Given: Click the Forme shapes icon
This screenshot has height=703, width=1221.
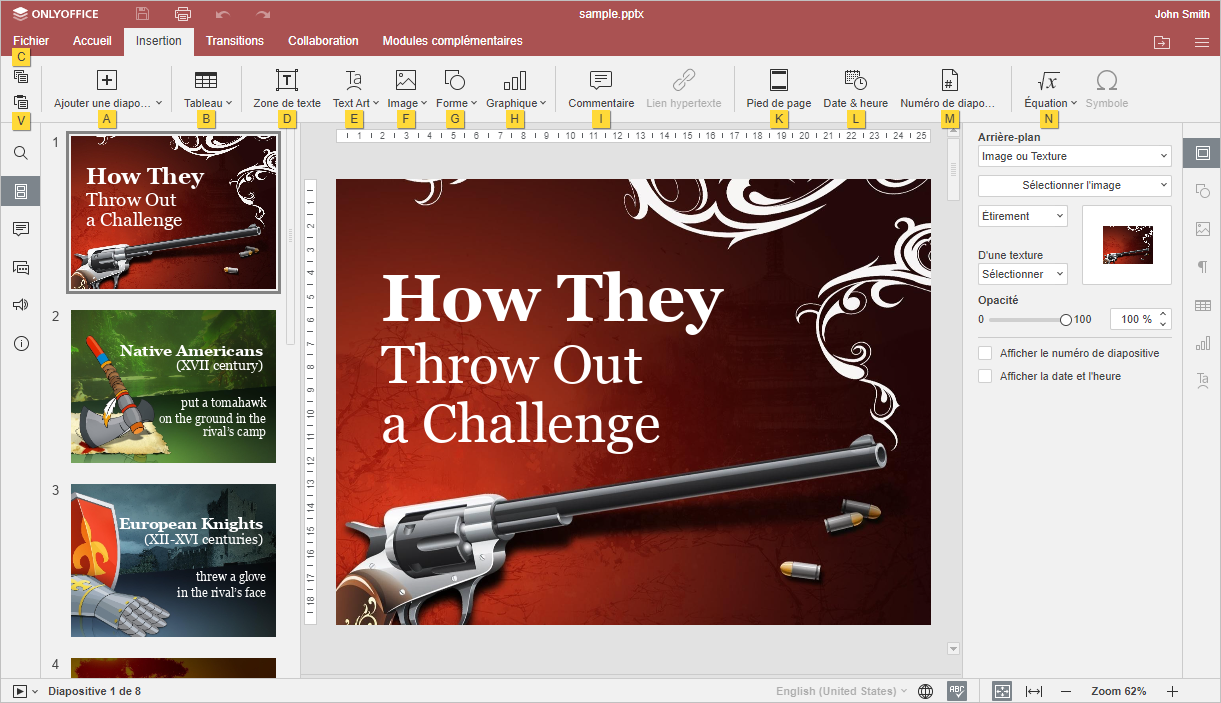Looking at the screenshot, I should coord(454,81).
